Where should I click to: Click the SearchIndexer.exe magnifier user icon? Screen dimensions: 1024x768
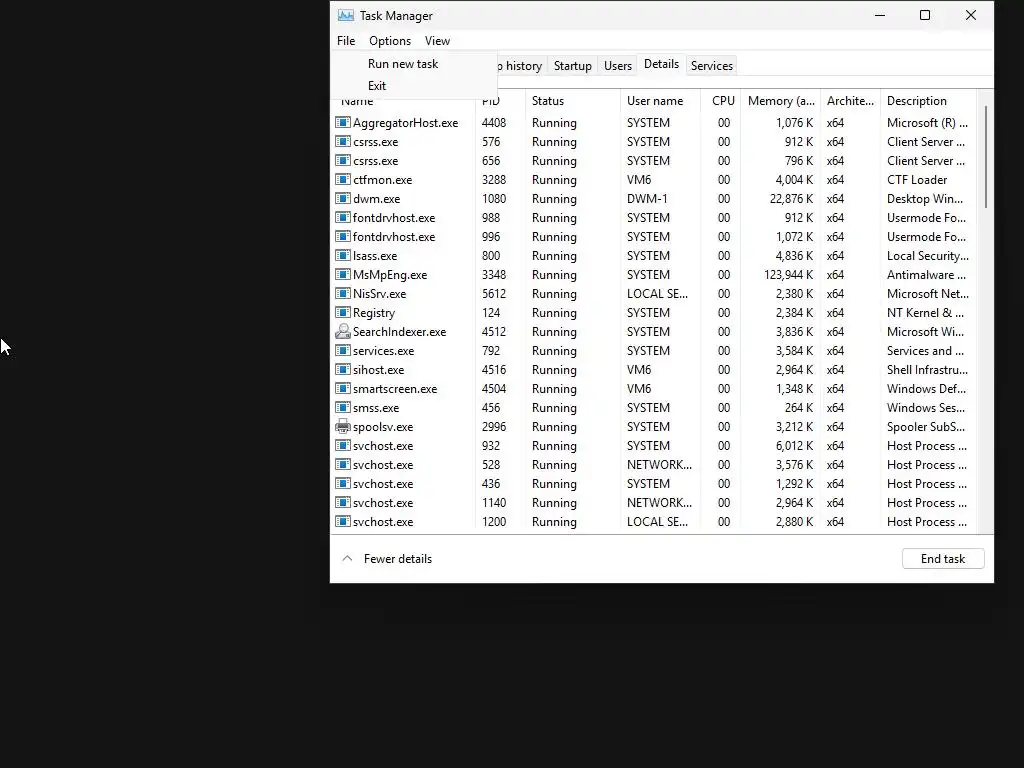click(x=343, y=331)
